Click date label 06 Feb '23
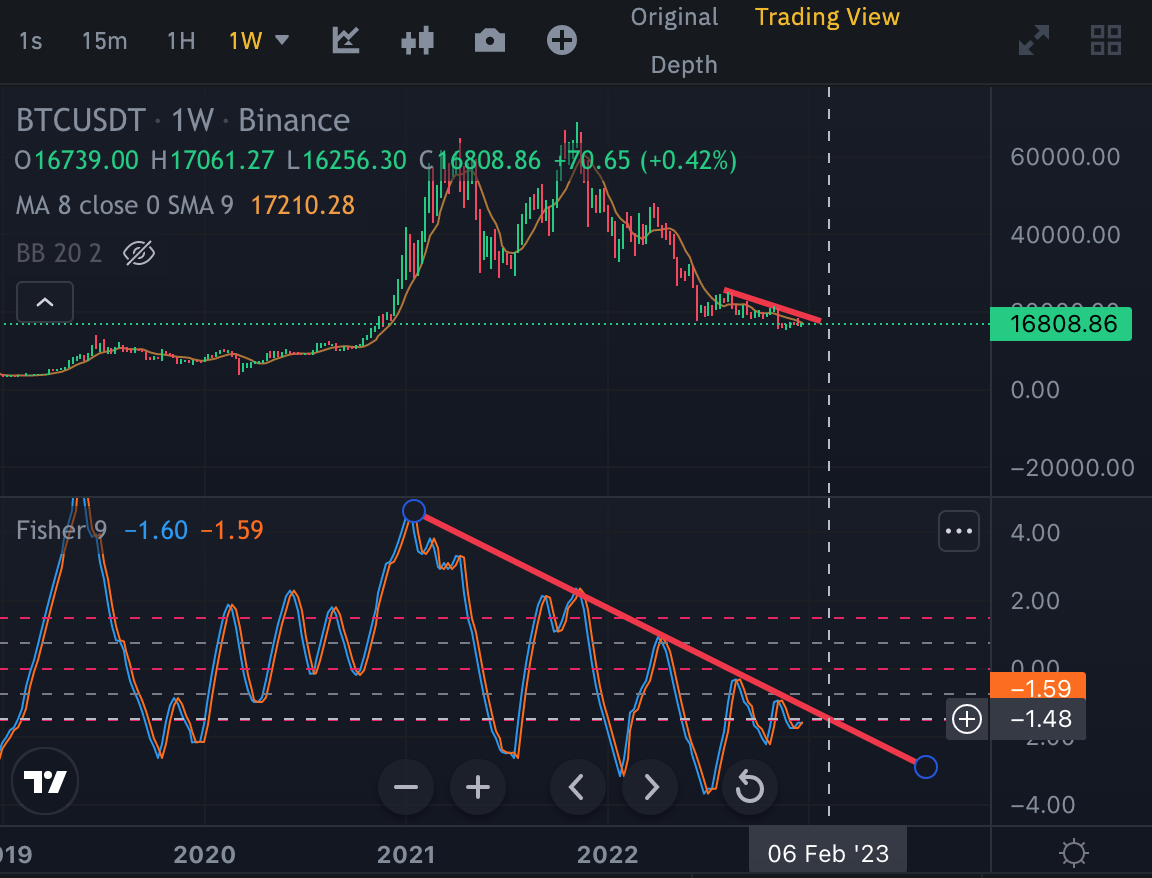This screenshot has width=1152, height=878. coord(828,853)
